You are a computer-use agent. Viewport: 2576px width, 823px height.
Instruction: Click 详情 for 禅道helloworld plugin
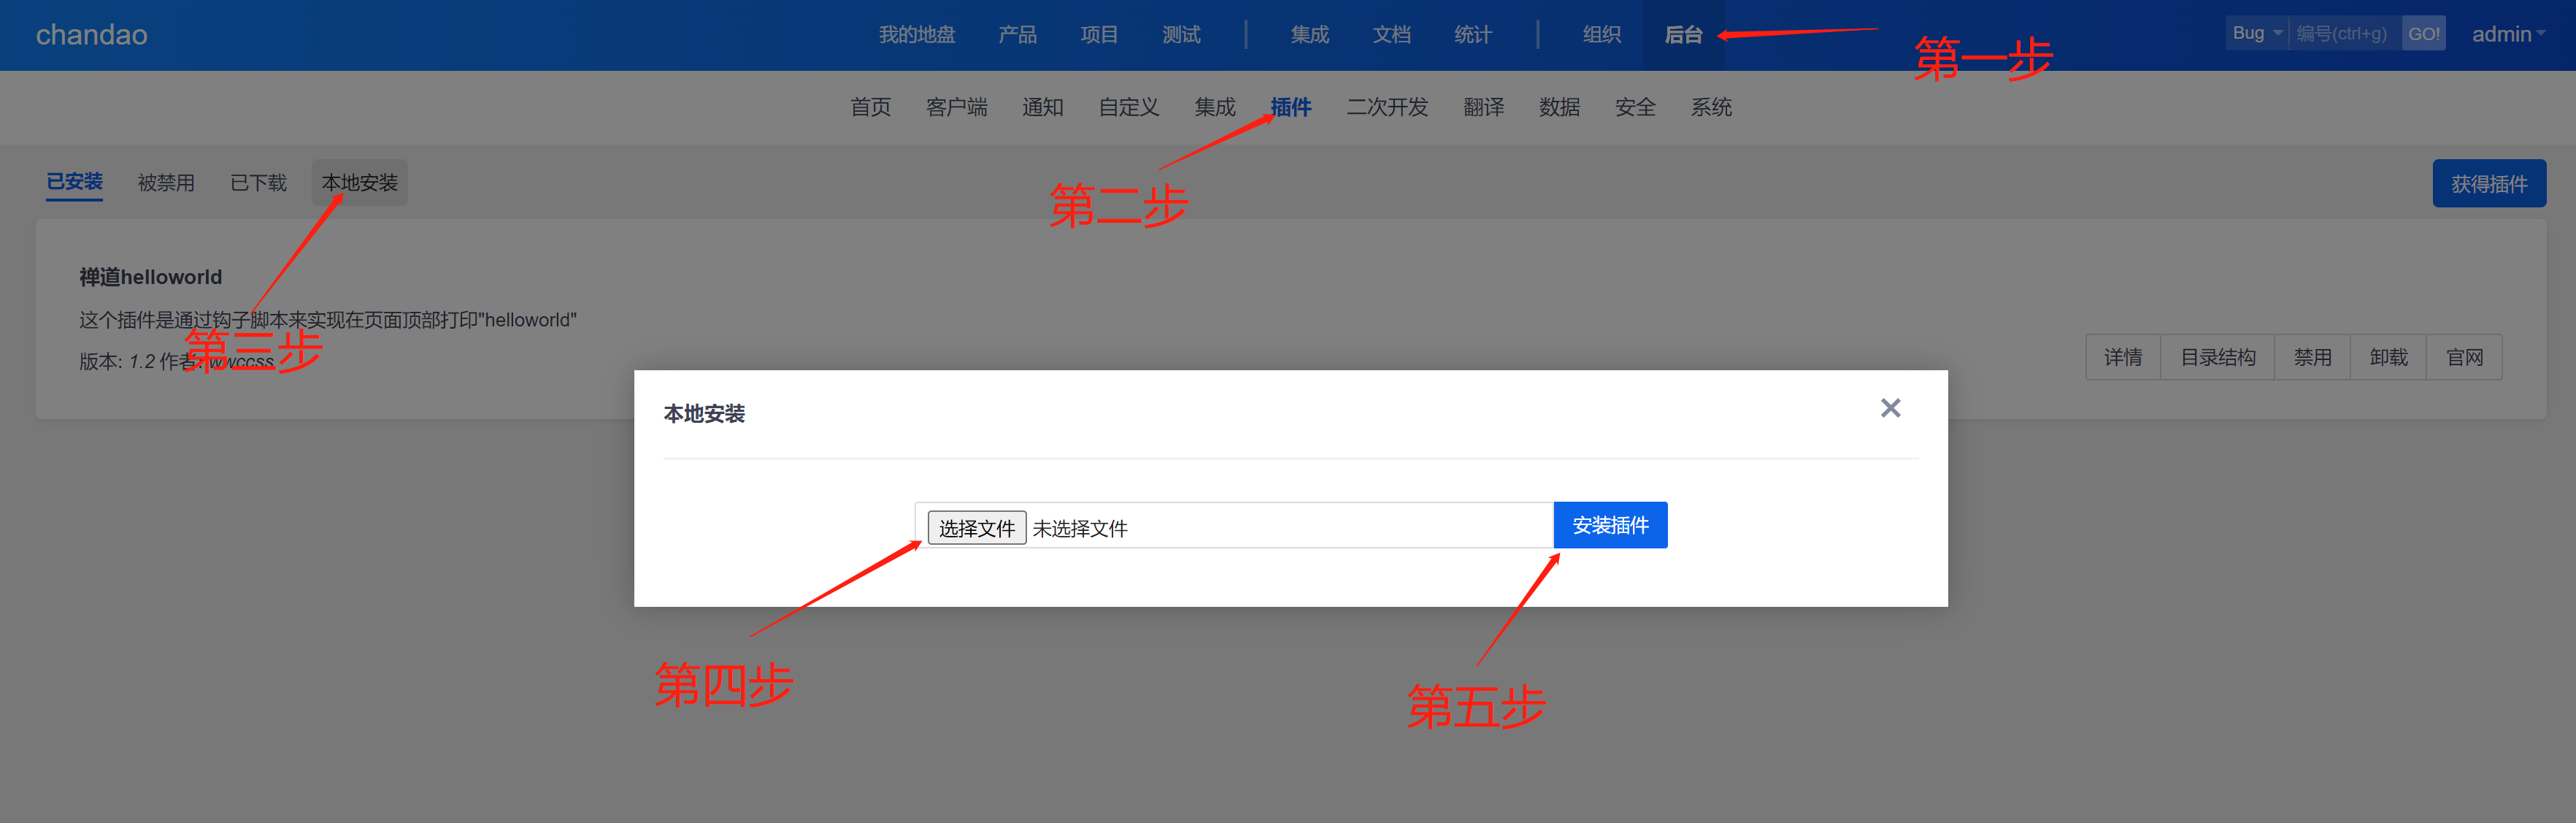click(x=2122, y=357)
